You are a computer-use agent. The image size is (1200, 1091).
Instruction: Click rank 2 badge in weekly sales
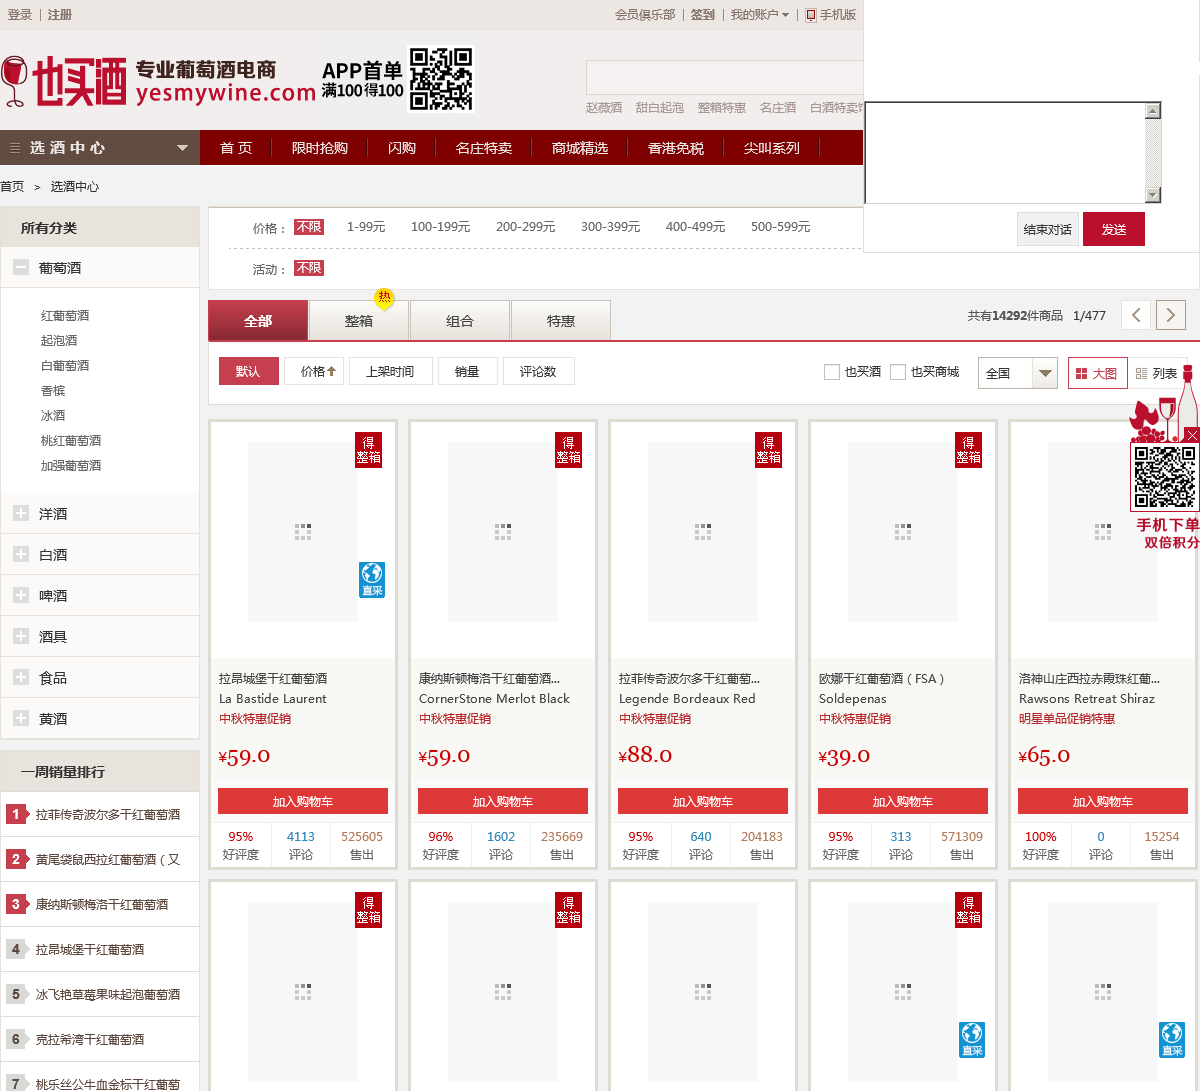click(x=16, y=859)
